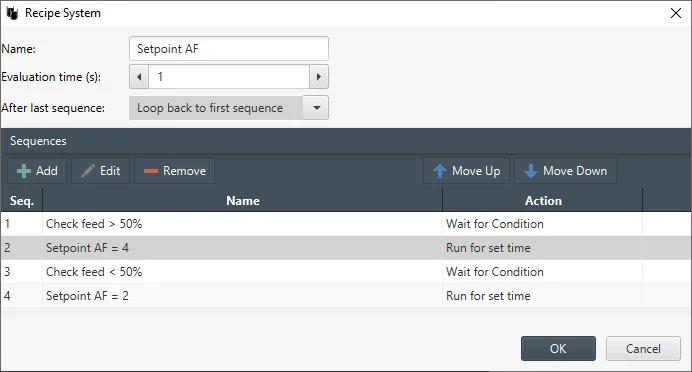The height and width of the screenshot is (372, 692).
Task: Click the evaluation time value field
Action: [x=229, y=77]
